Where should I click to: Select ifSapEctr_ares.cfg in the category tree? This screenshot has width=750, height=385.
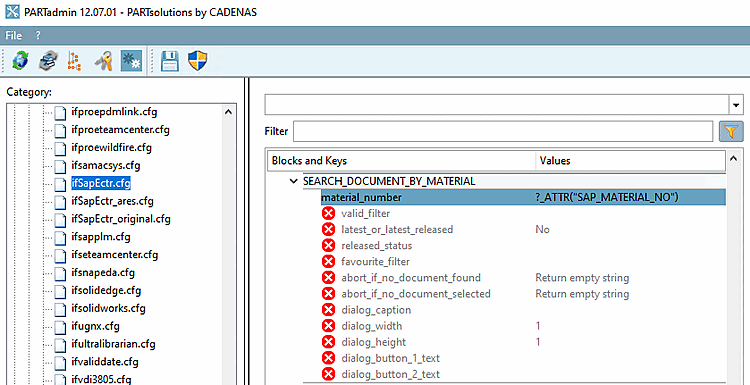pyautogui.click(x=112, y=201)
